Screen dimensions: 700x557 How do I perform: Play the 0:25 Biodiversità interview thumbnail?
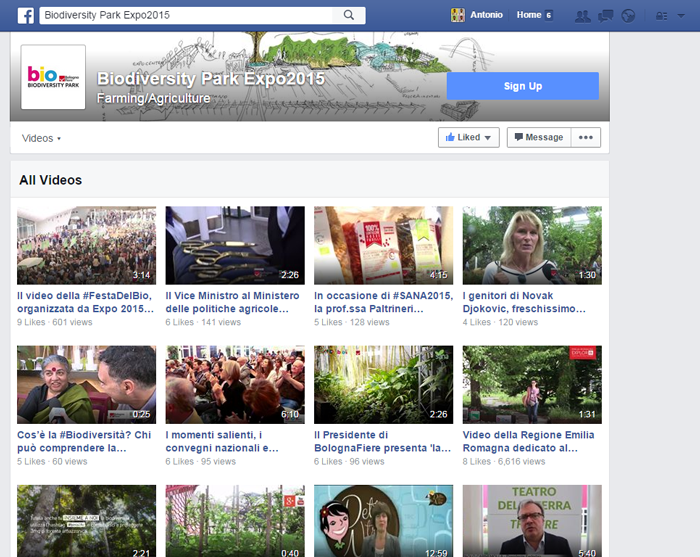[x=87, y=384]
